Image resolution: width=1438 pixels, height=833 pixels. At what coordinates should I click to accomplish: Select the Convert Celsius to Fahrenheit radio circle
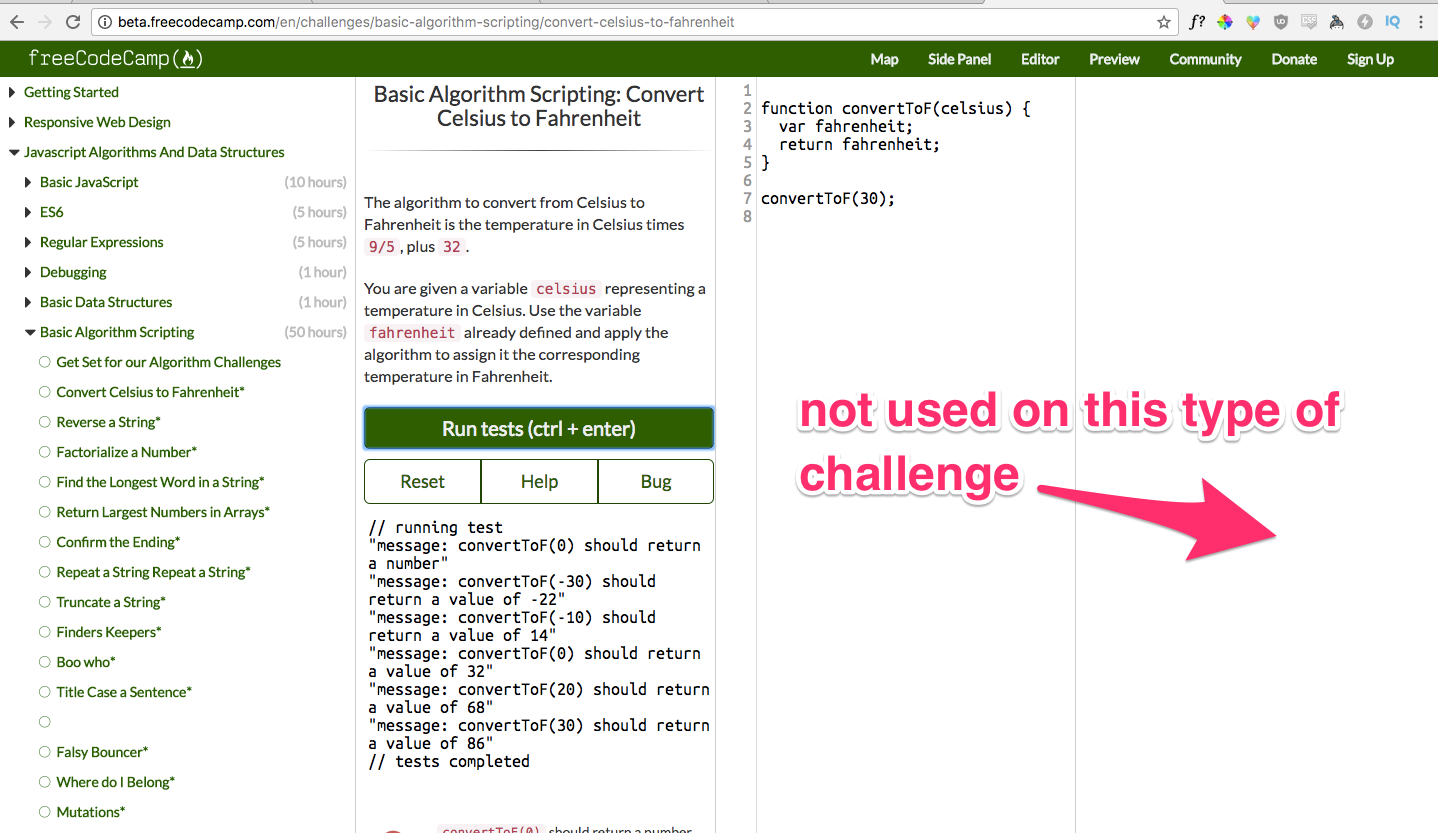[44, 391]
